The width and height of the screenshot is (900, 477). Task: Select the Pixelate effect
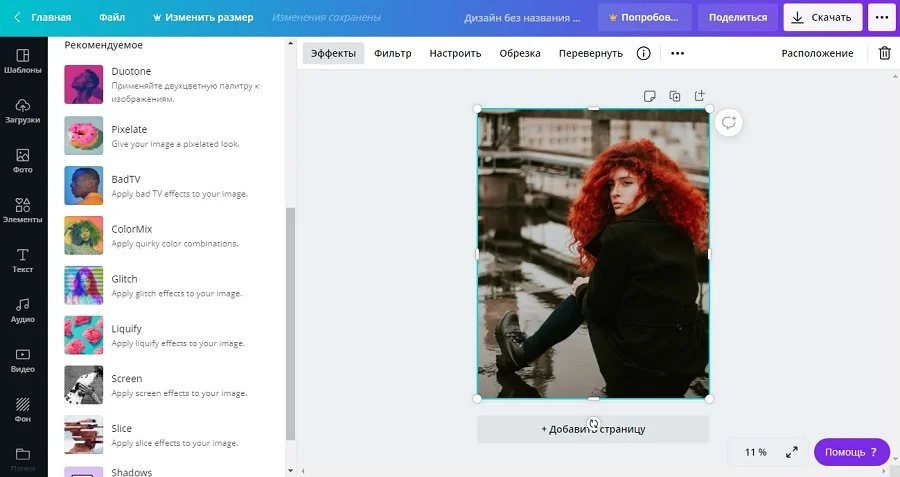click(166, 135)
